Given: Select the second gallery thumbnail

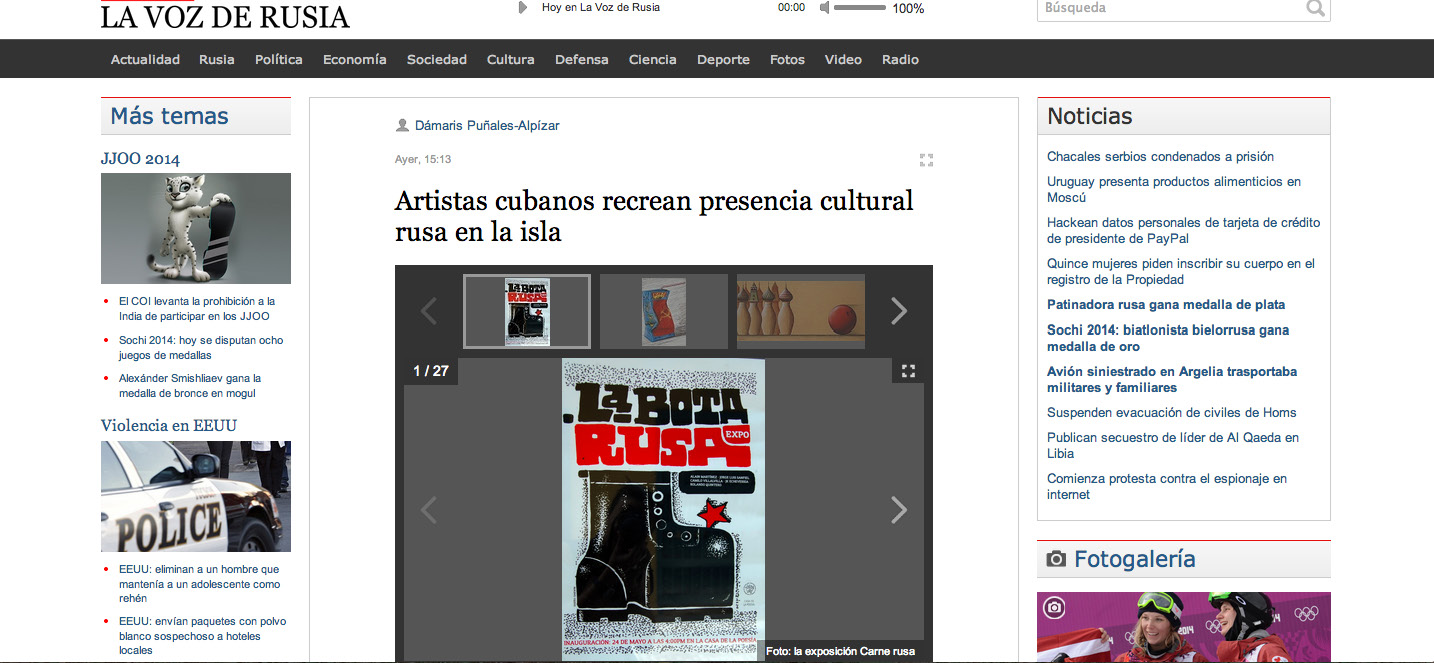Looking at the screenshot, I should pos(664,311).
